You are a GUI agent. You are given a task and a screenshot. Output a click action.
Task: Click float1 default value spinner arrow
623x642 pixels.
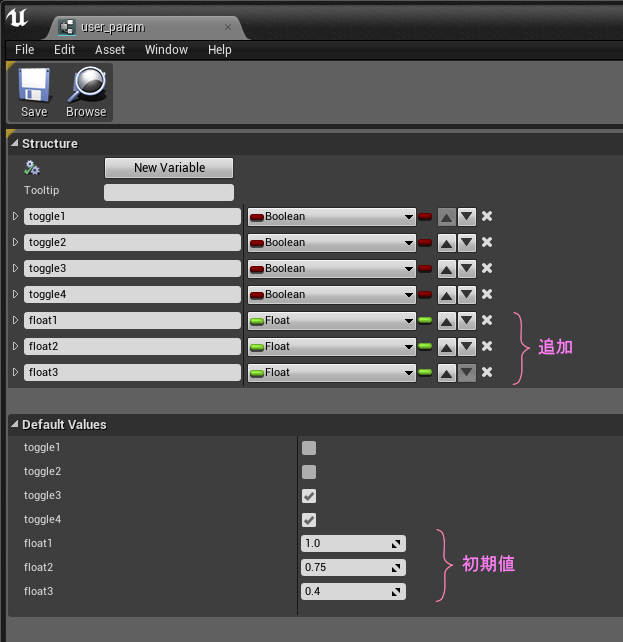396,544
